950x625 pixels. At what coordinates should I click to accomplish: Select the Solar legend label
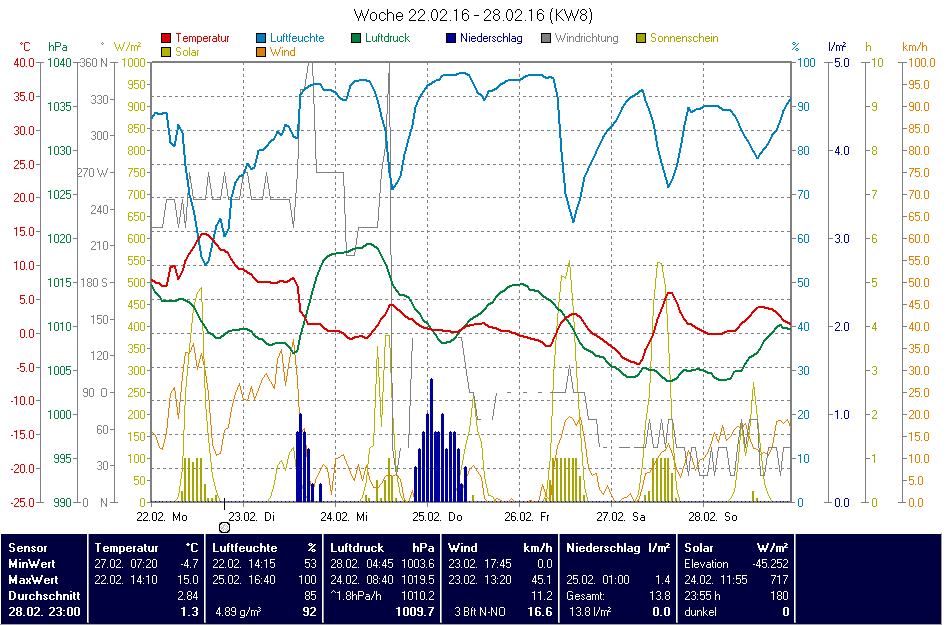click(x=187, y=52)
